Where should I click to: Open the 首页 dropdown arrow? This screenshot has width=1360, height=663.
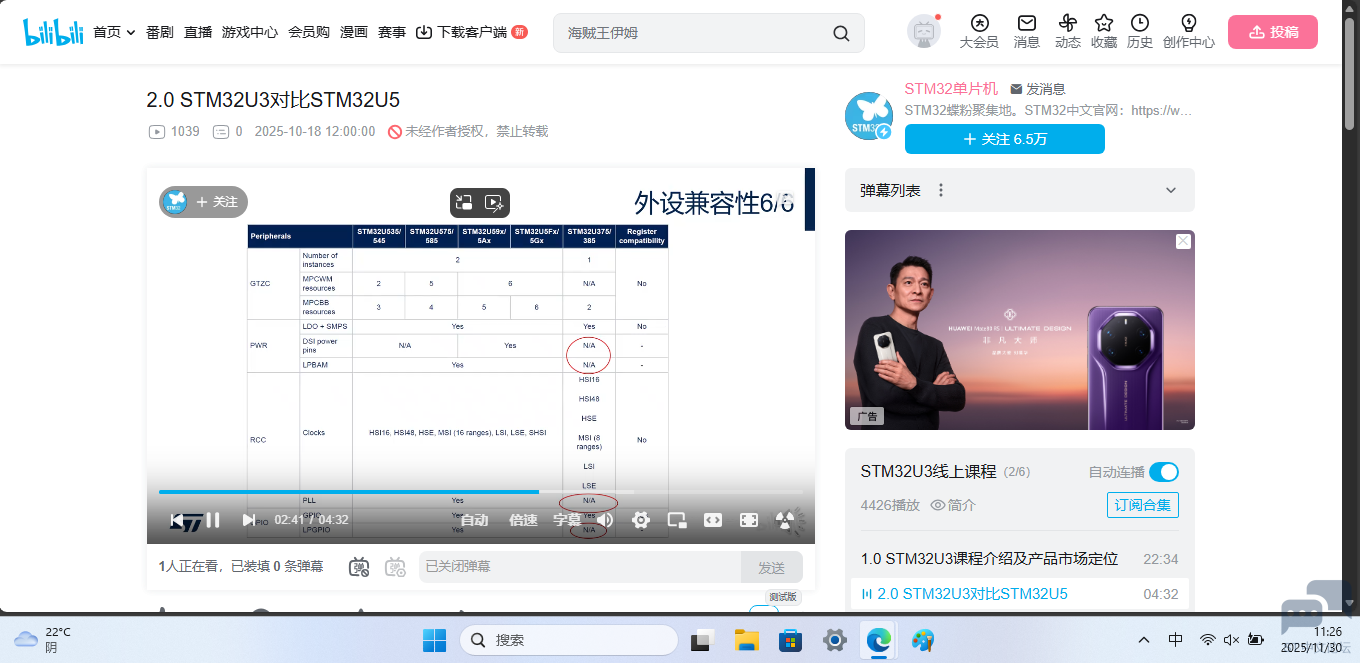(129, 31)
